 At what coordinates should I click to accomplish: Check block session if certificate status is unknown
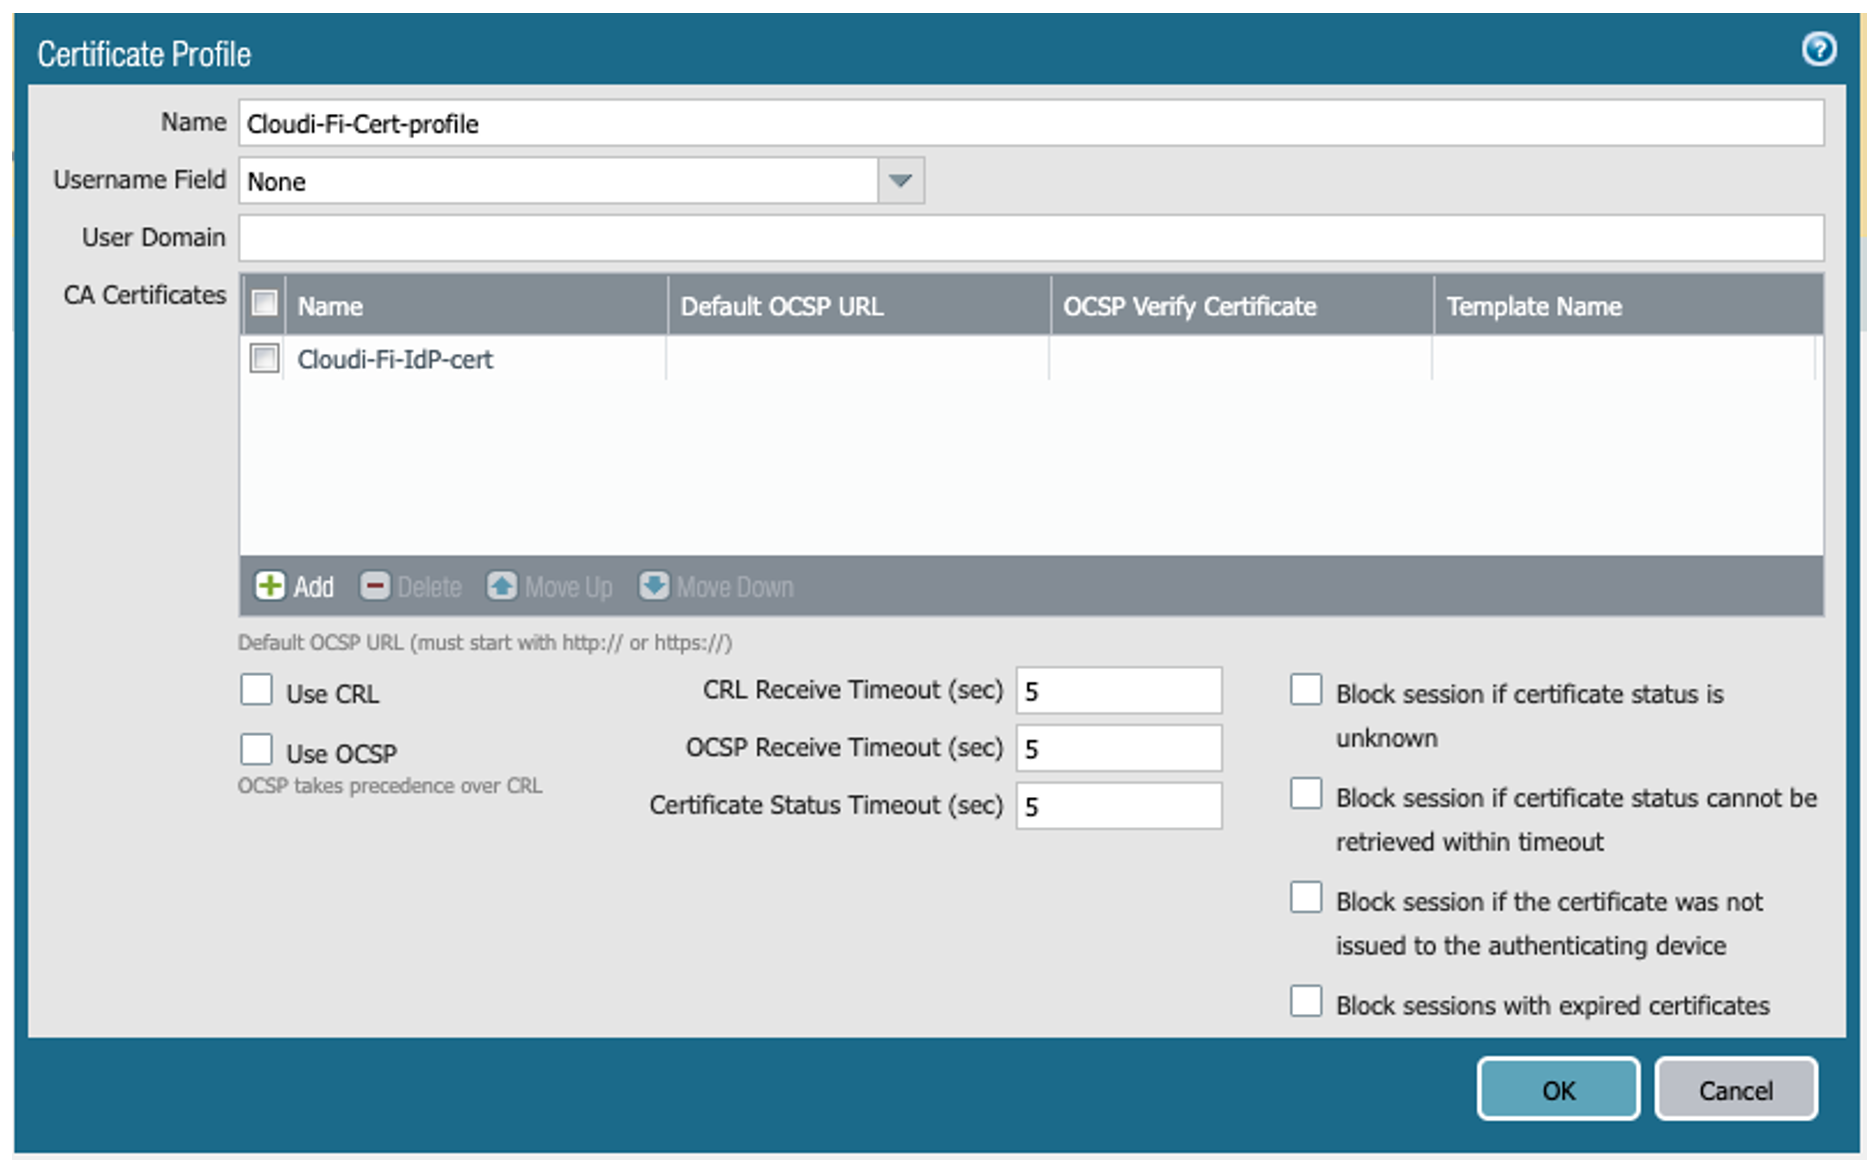(1305, 688)
